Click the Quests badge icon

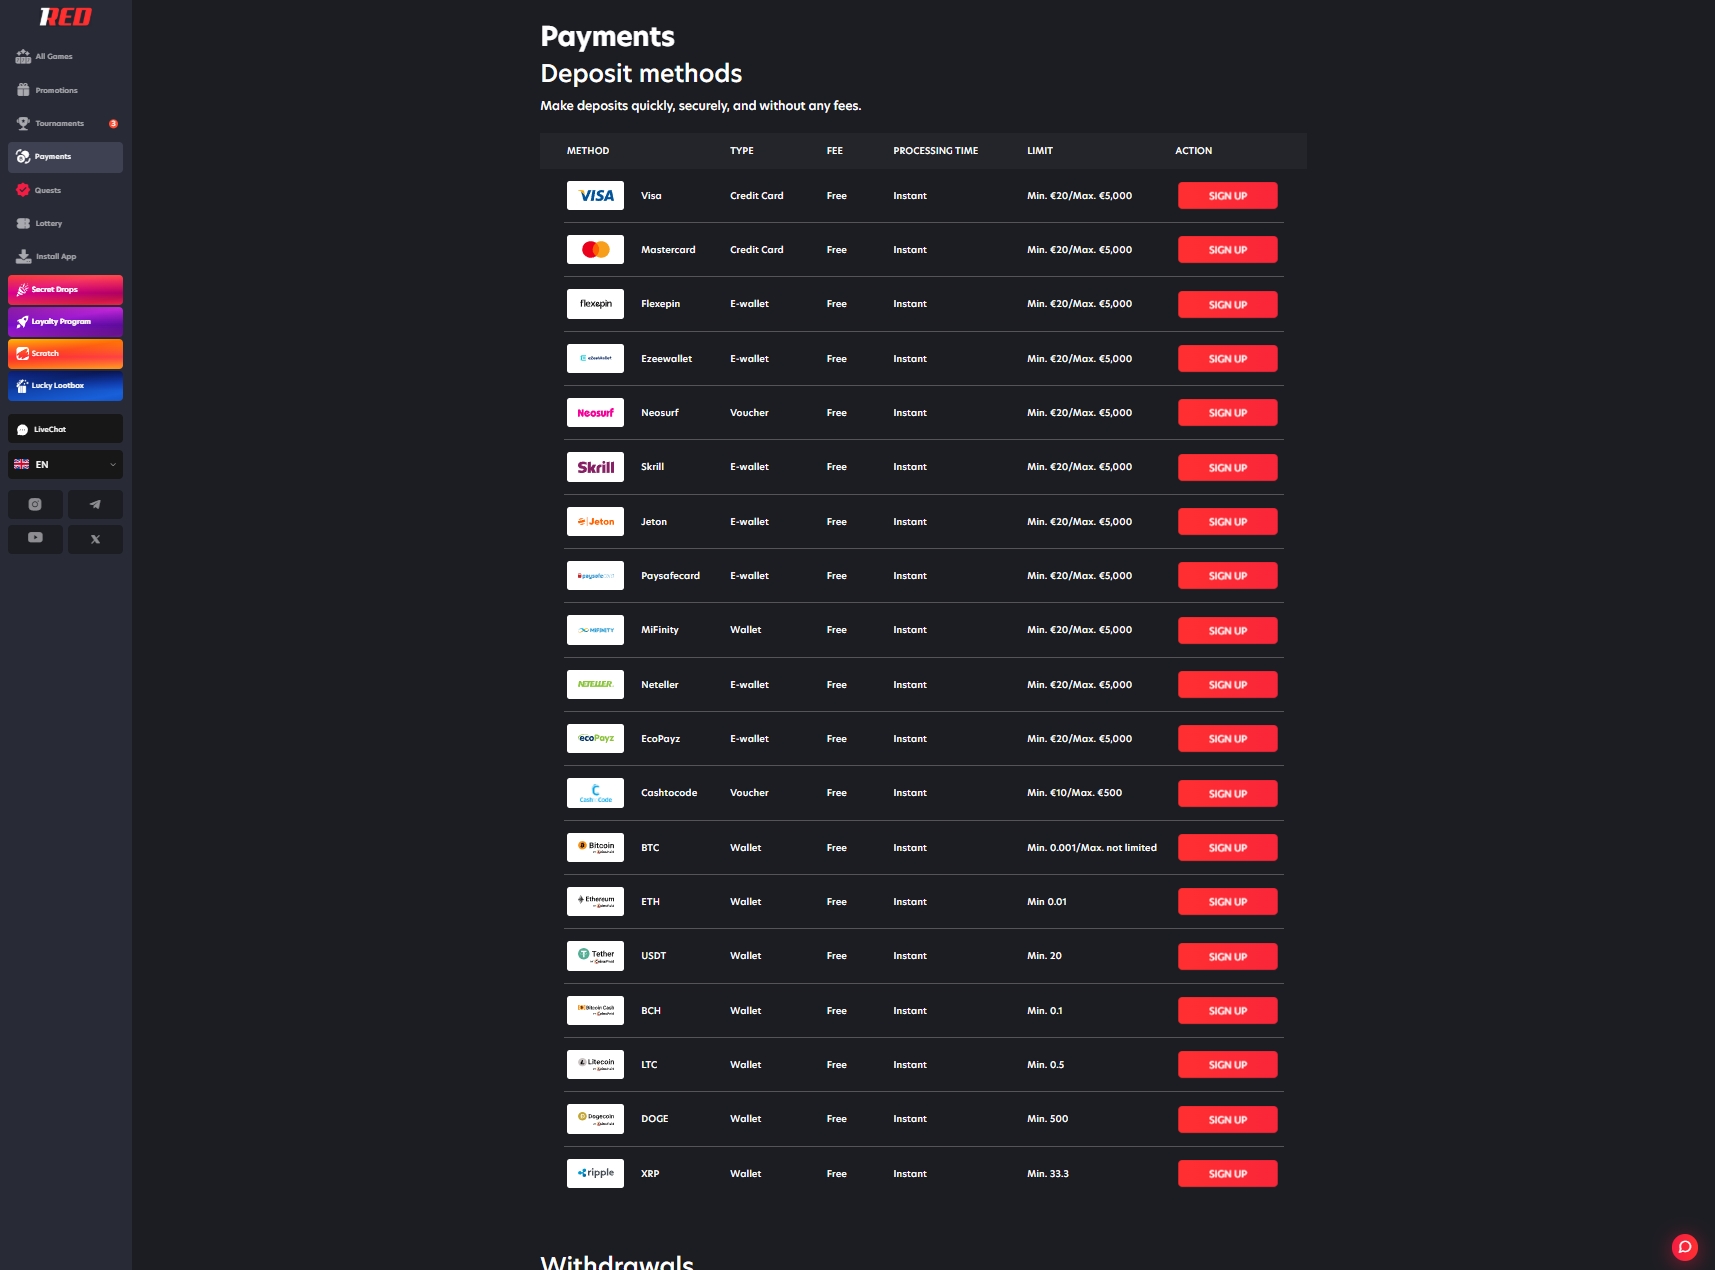(x=23, y=190)
